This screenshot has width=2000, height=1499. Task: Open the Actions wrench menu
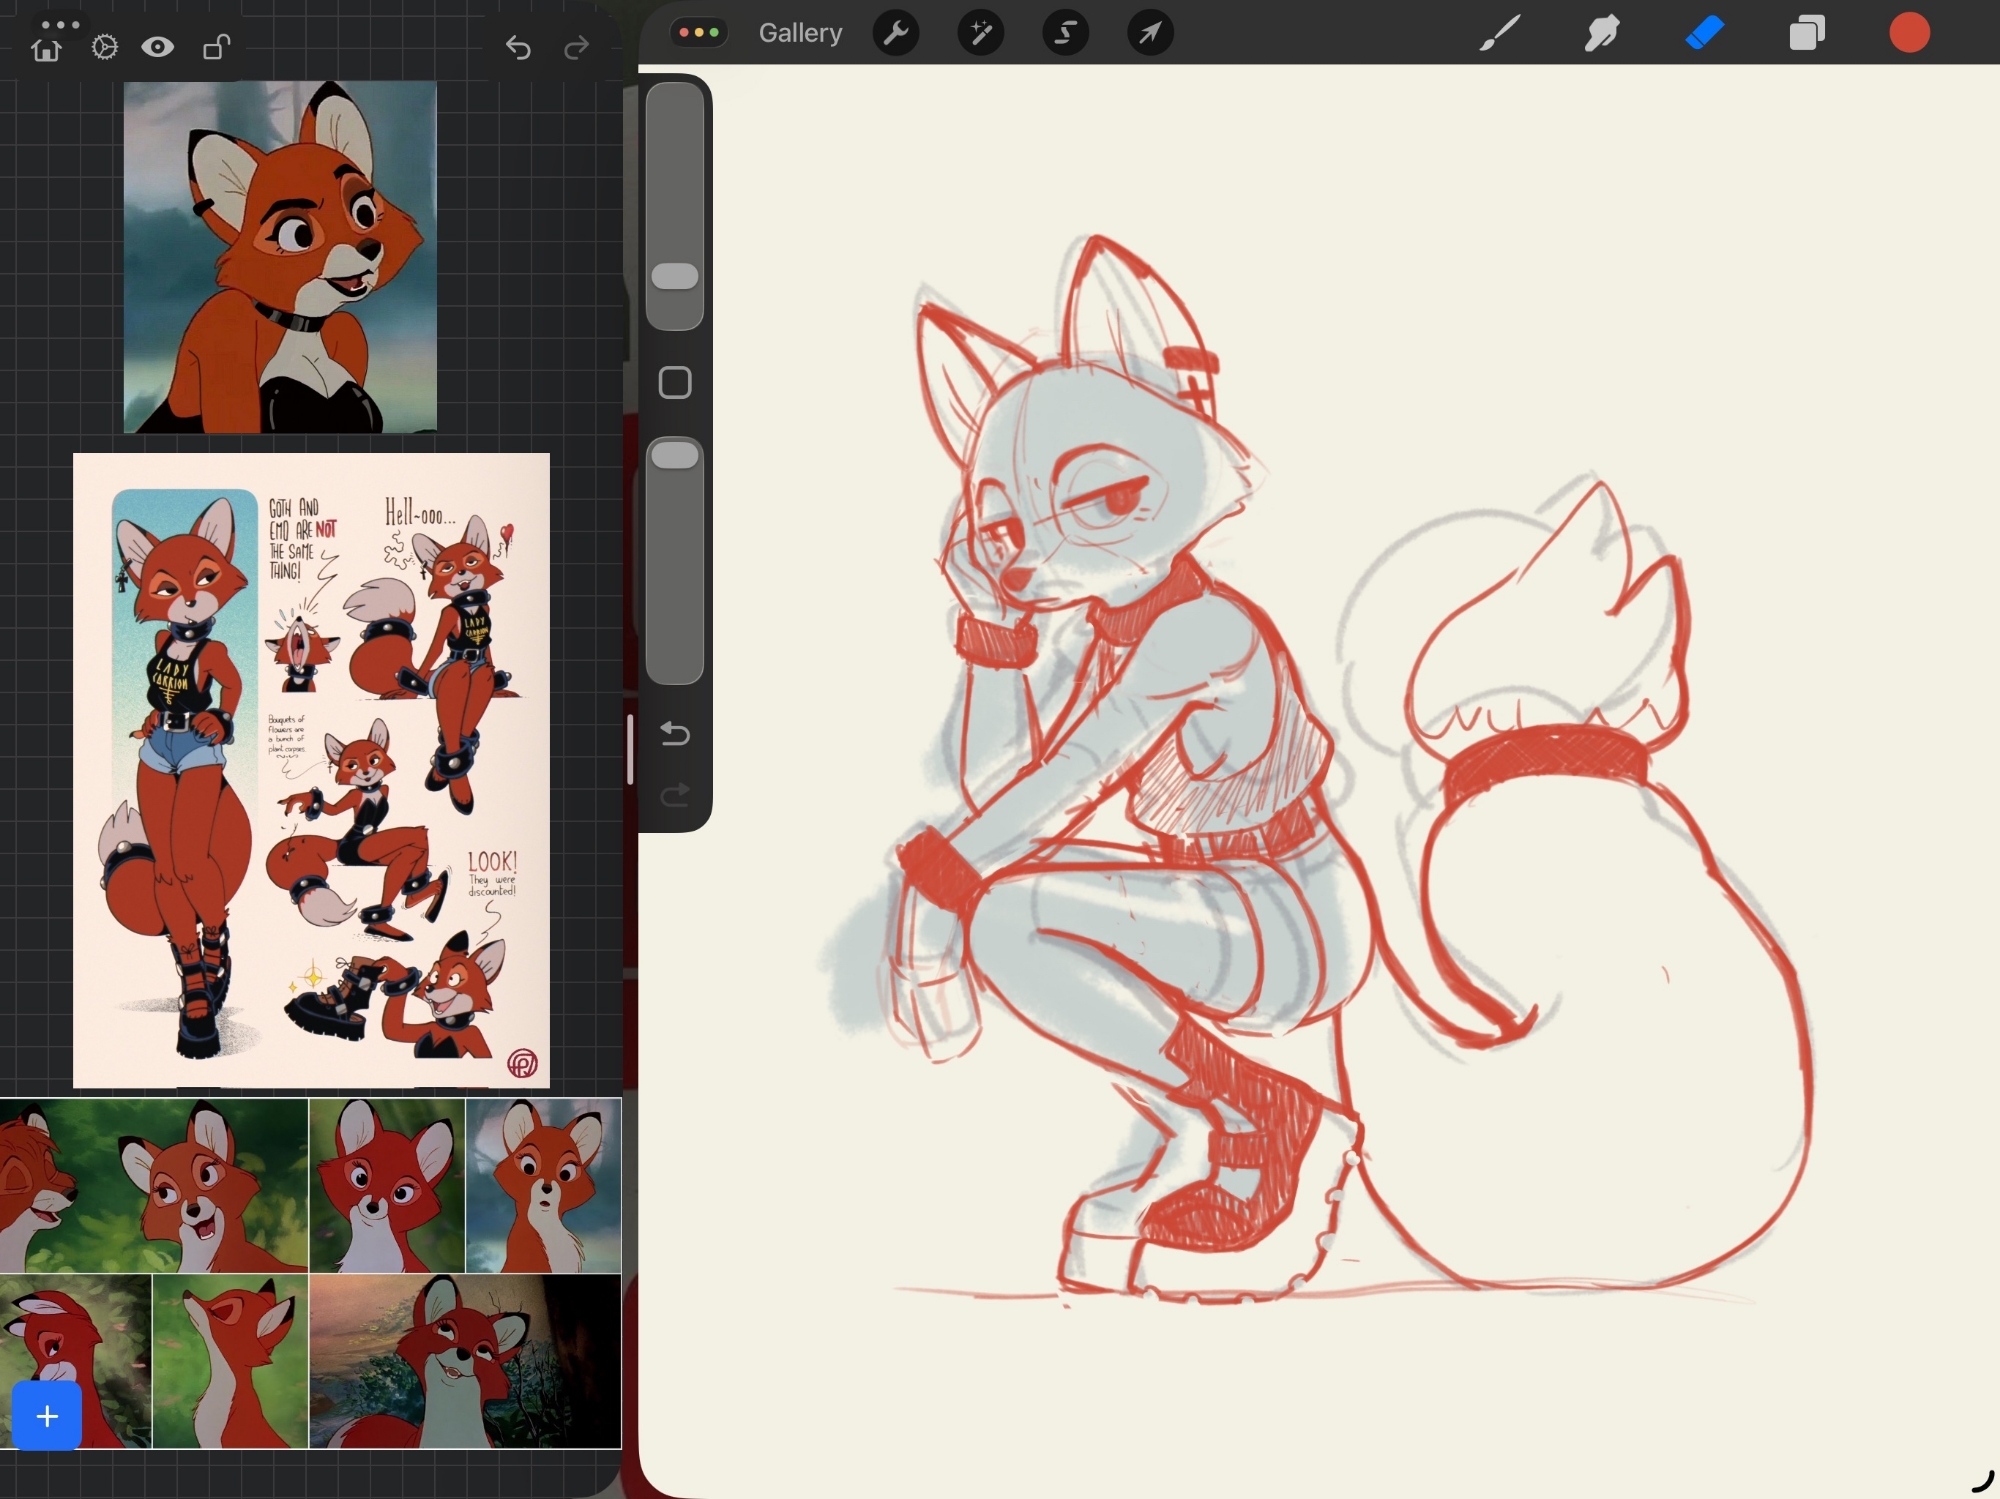(x=896, y=33)
